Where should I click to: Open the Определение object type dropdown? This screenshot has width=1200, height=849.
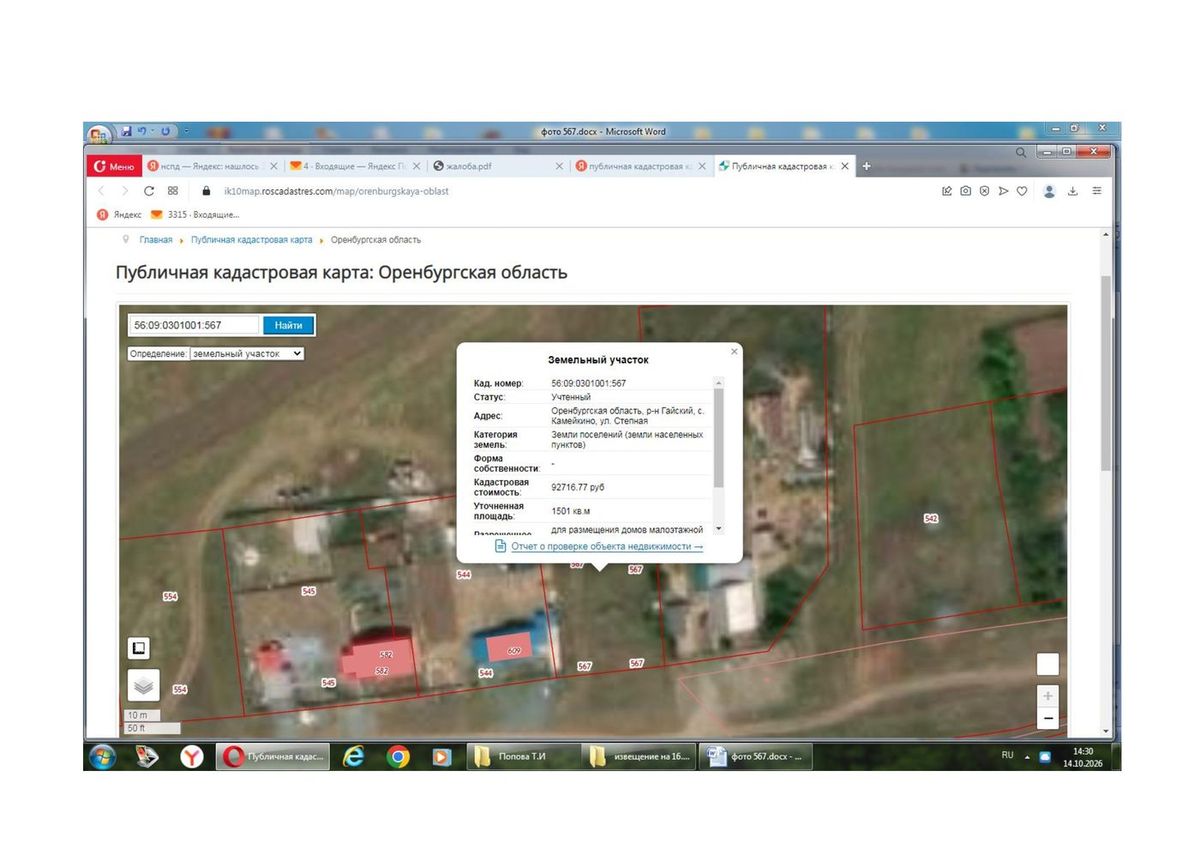click(246, 353)
